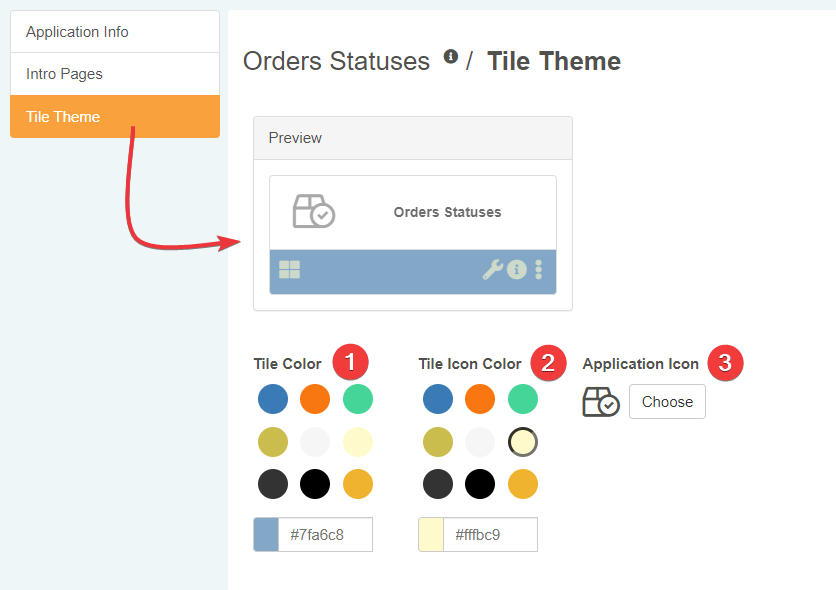
Task: Select the Tile Theme tab
Action: [x=114, y=117]
